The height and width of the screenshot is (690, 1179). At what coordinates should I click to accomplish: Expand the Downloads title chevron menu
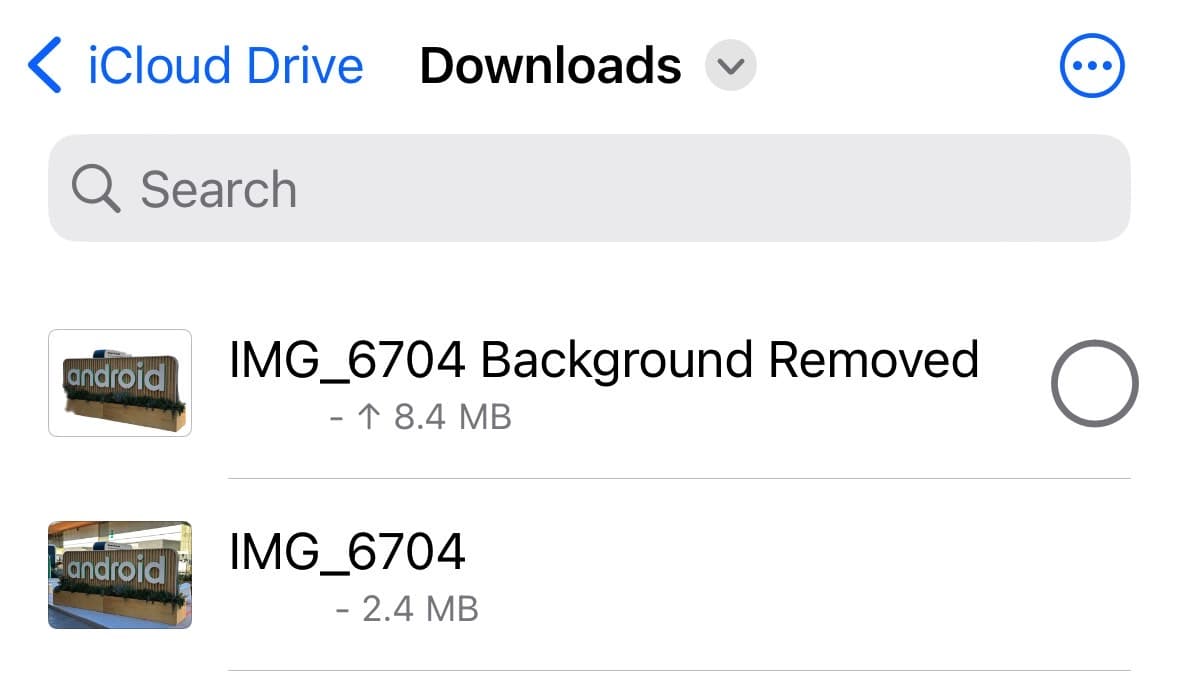731,67
